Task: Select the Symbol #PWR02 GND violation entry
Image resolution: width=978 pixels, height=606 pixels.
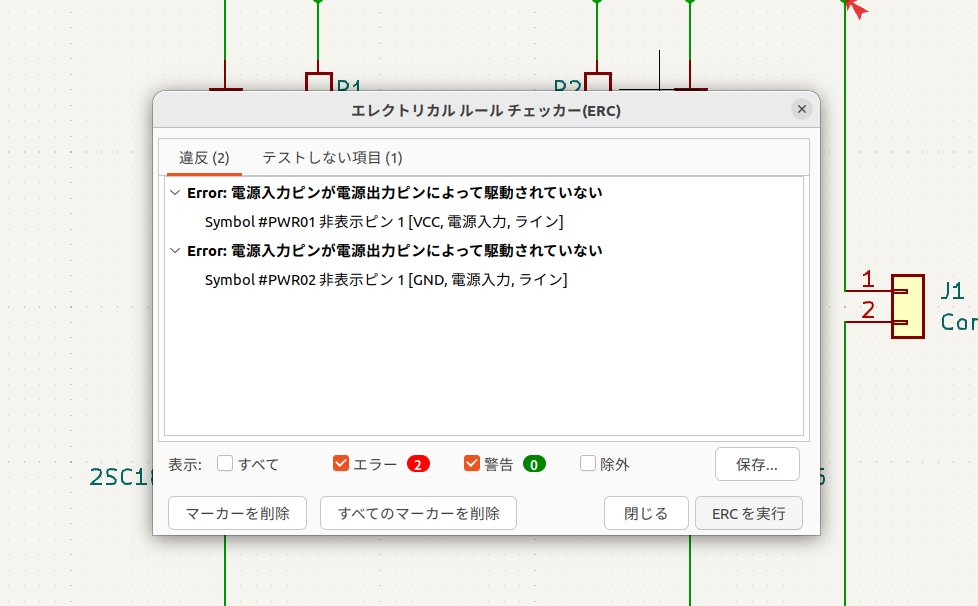Action: pyautogui.click(x=385, y=280)
